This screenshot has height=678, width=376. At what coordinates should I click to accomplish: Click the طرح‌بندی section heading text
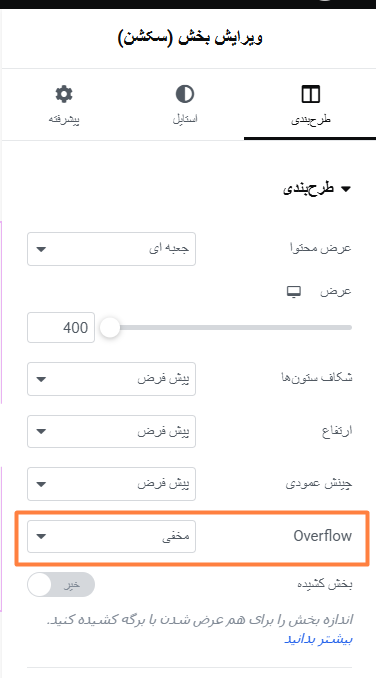pyautogui.click(x=309, y=189)
